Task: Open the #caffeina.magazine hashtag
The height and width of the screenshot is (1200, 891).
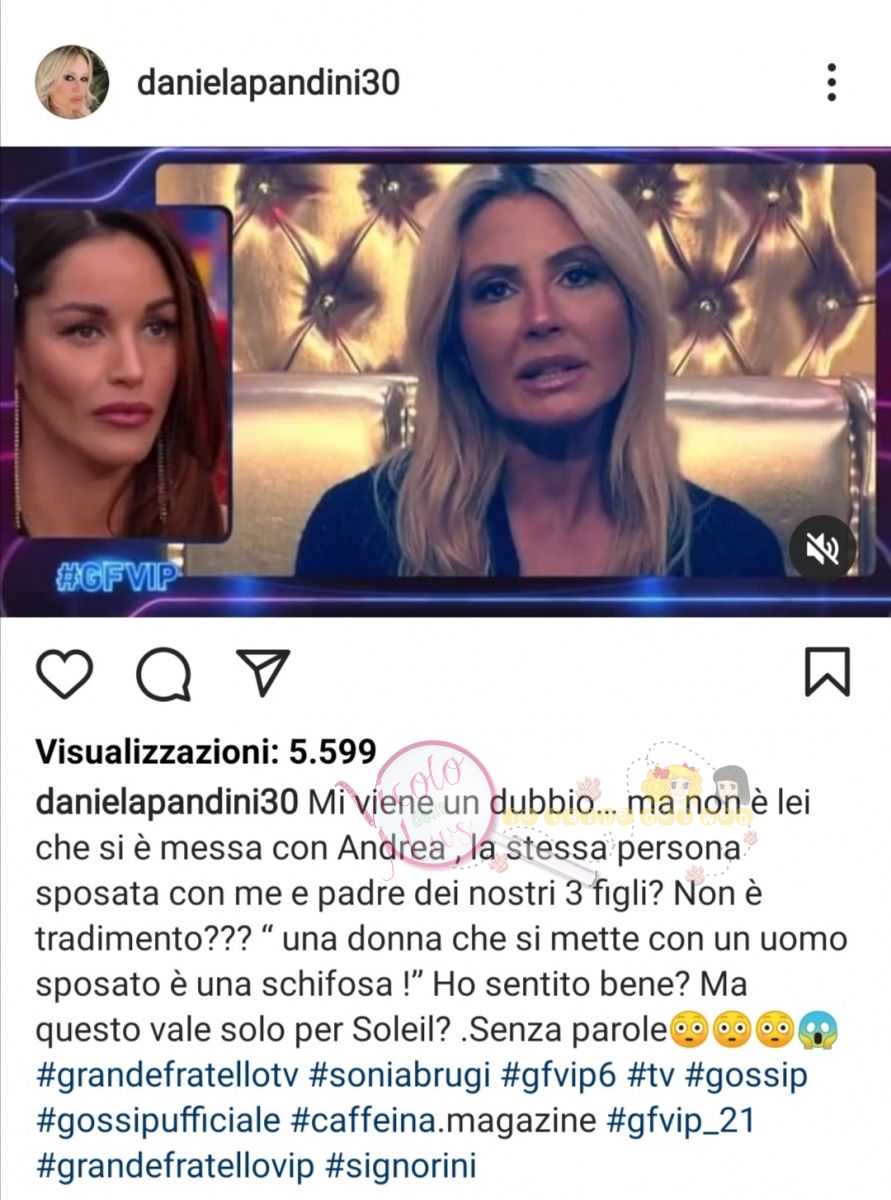Action: [443, 1120]
